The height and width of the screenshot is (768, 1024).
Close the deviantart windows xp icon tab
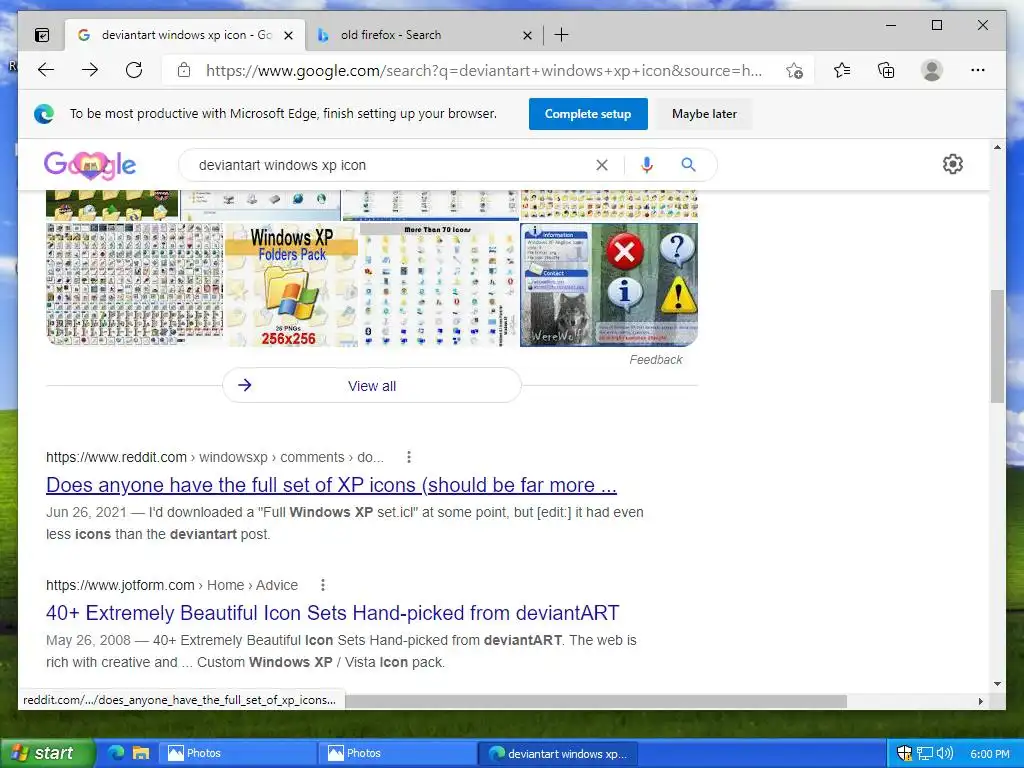click(x=289, y=35)
